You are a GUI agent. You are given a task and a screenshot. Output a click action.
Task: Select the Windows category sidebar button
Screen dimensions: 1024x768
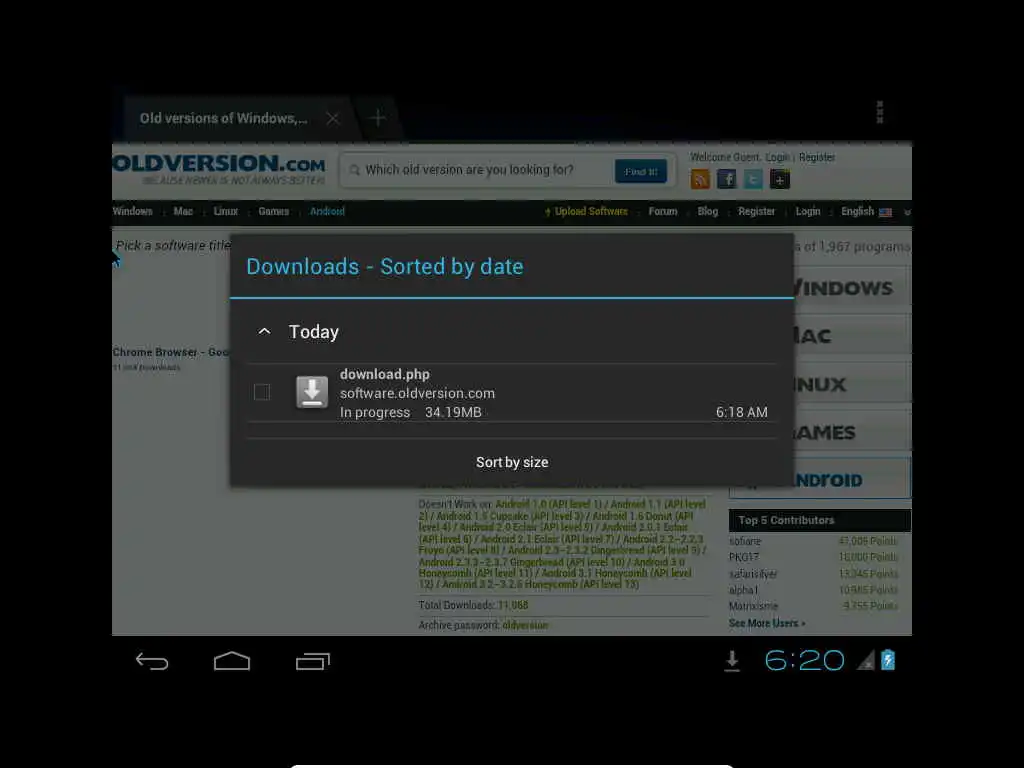click(x=852, y=287)
